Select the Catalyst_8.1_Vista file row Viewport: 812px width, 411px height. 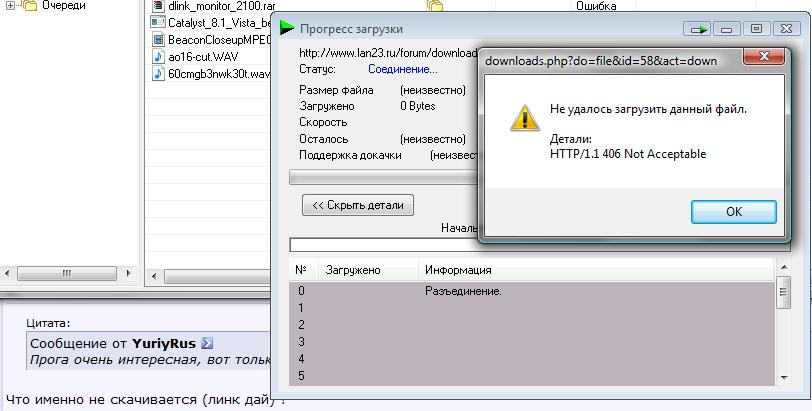(220, 22)
